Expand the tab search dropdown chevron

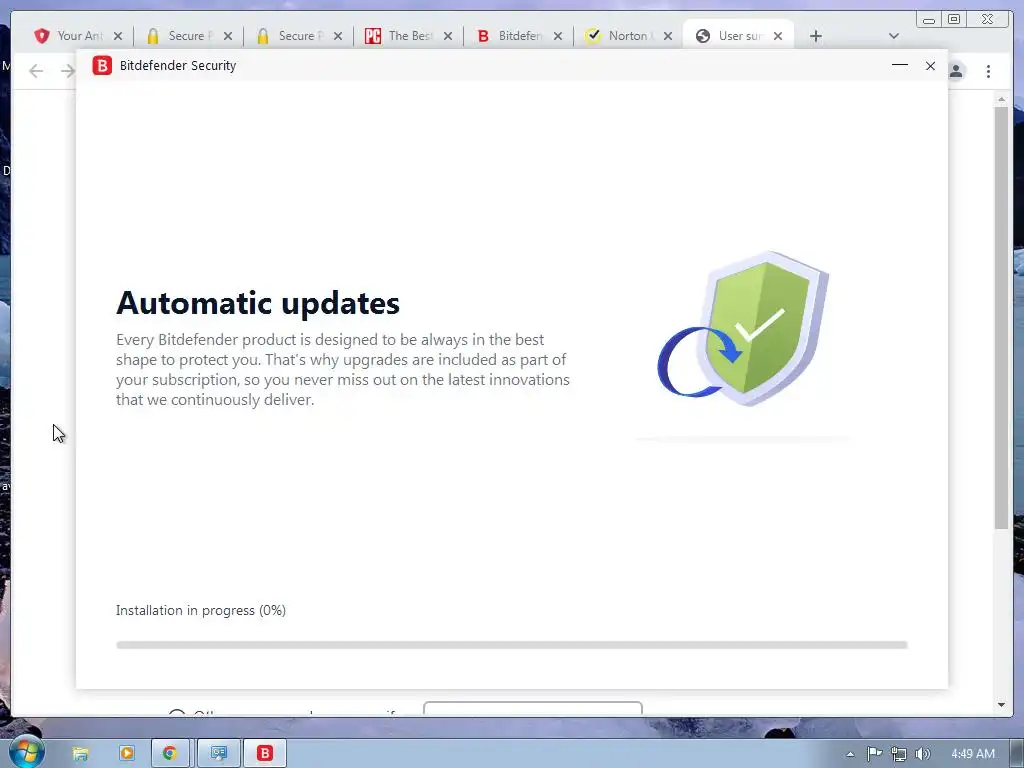[x=893, y=36]
